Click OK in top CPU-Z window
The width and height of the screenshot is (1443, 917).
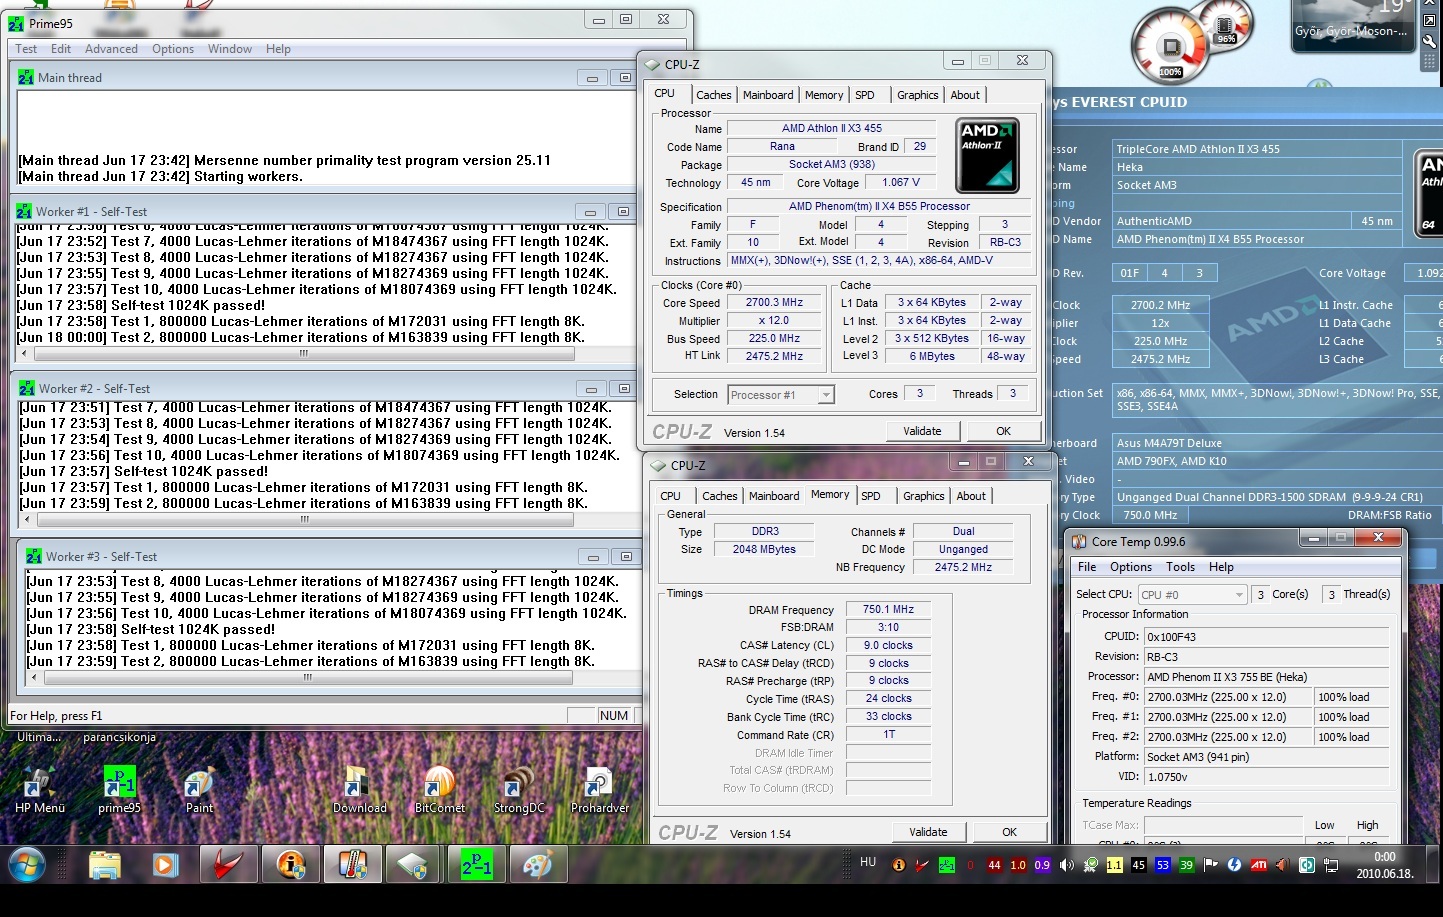point(1003,431)
